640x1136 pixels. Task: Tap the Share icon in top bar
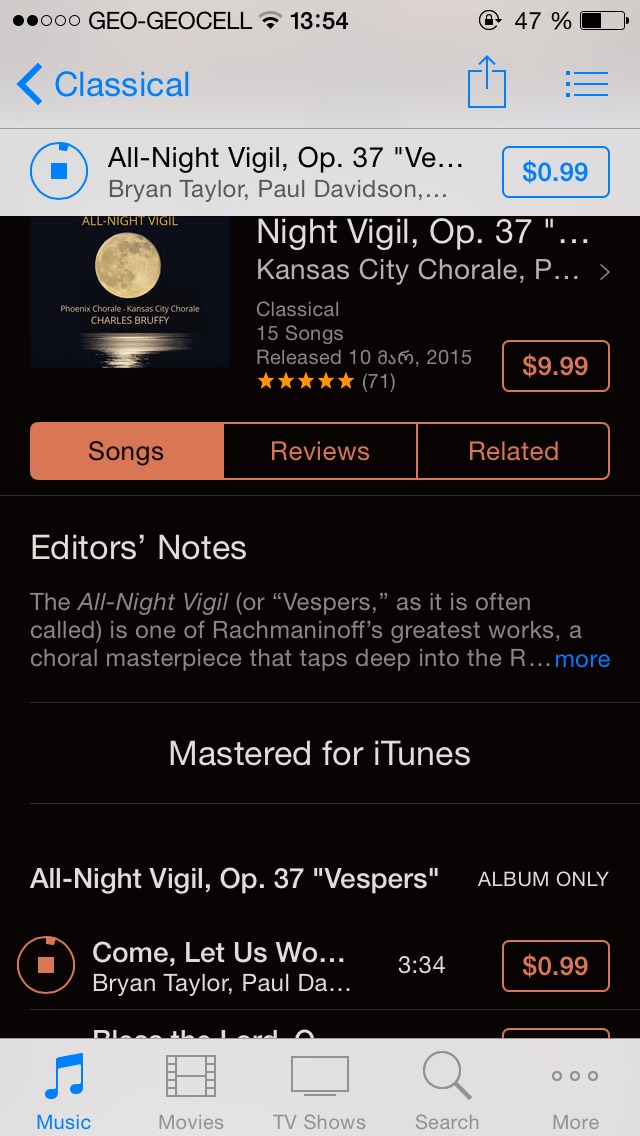(x=486, y=83)
